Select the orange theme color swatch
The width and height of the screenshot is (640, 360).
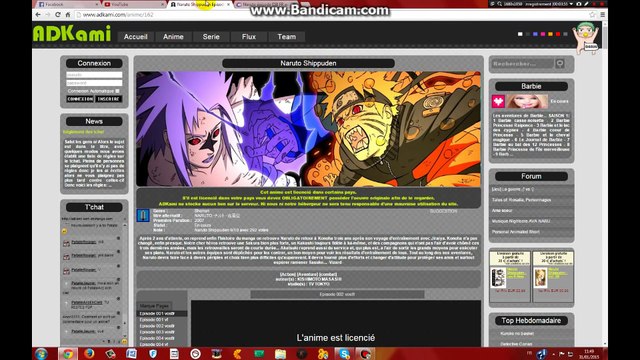pos(550,34)
